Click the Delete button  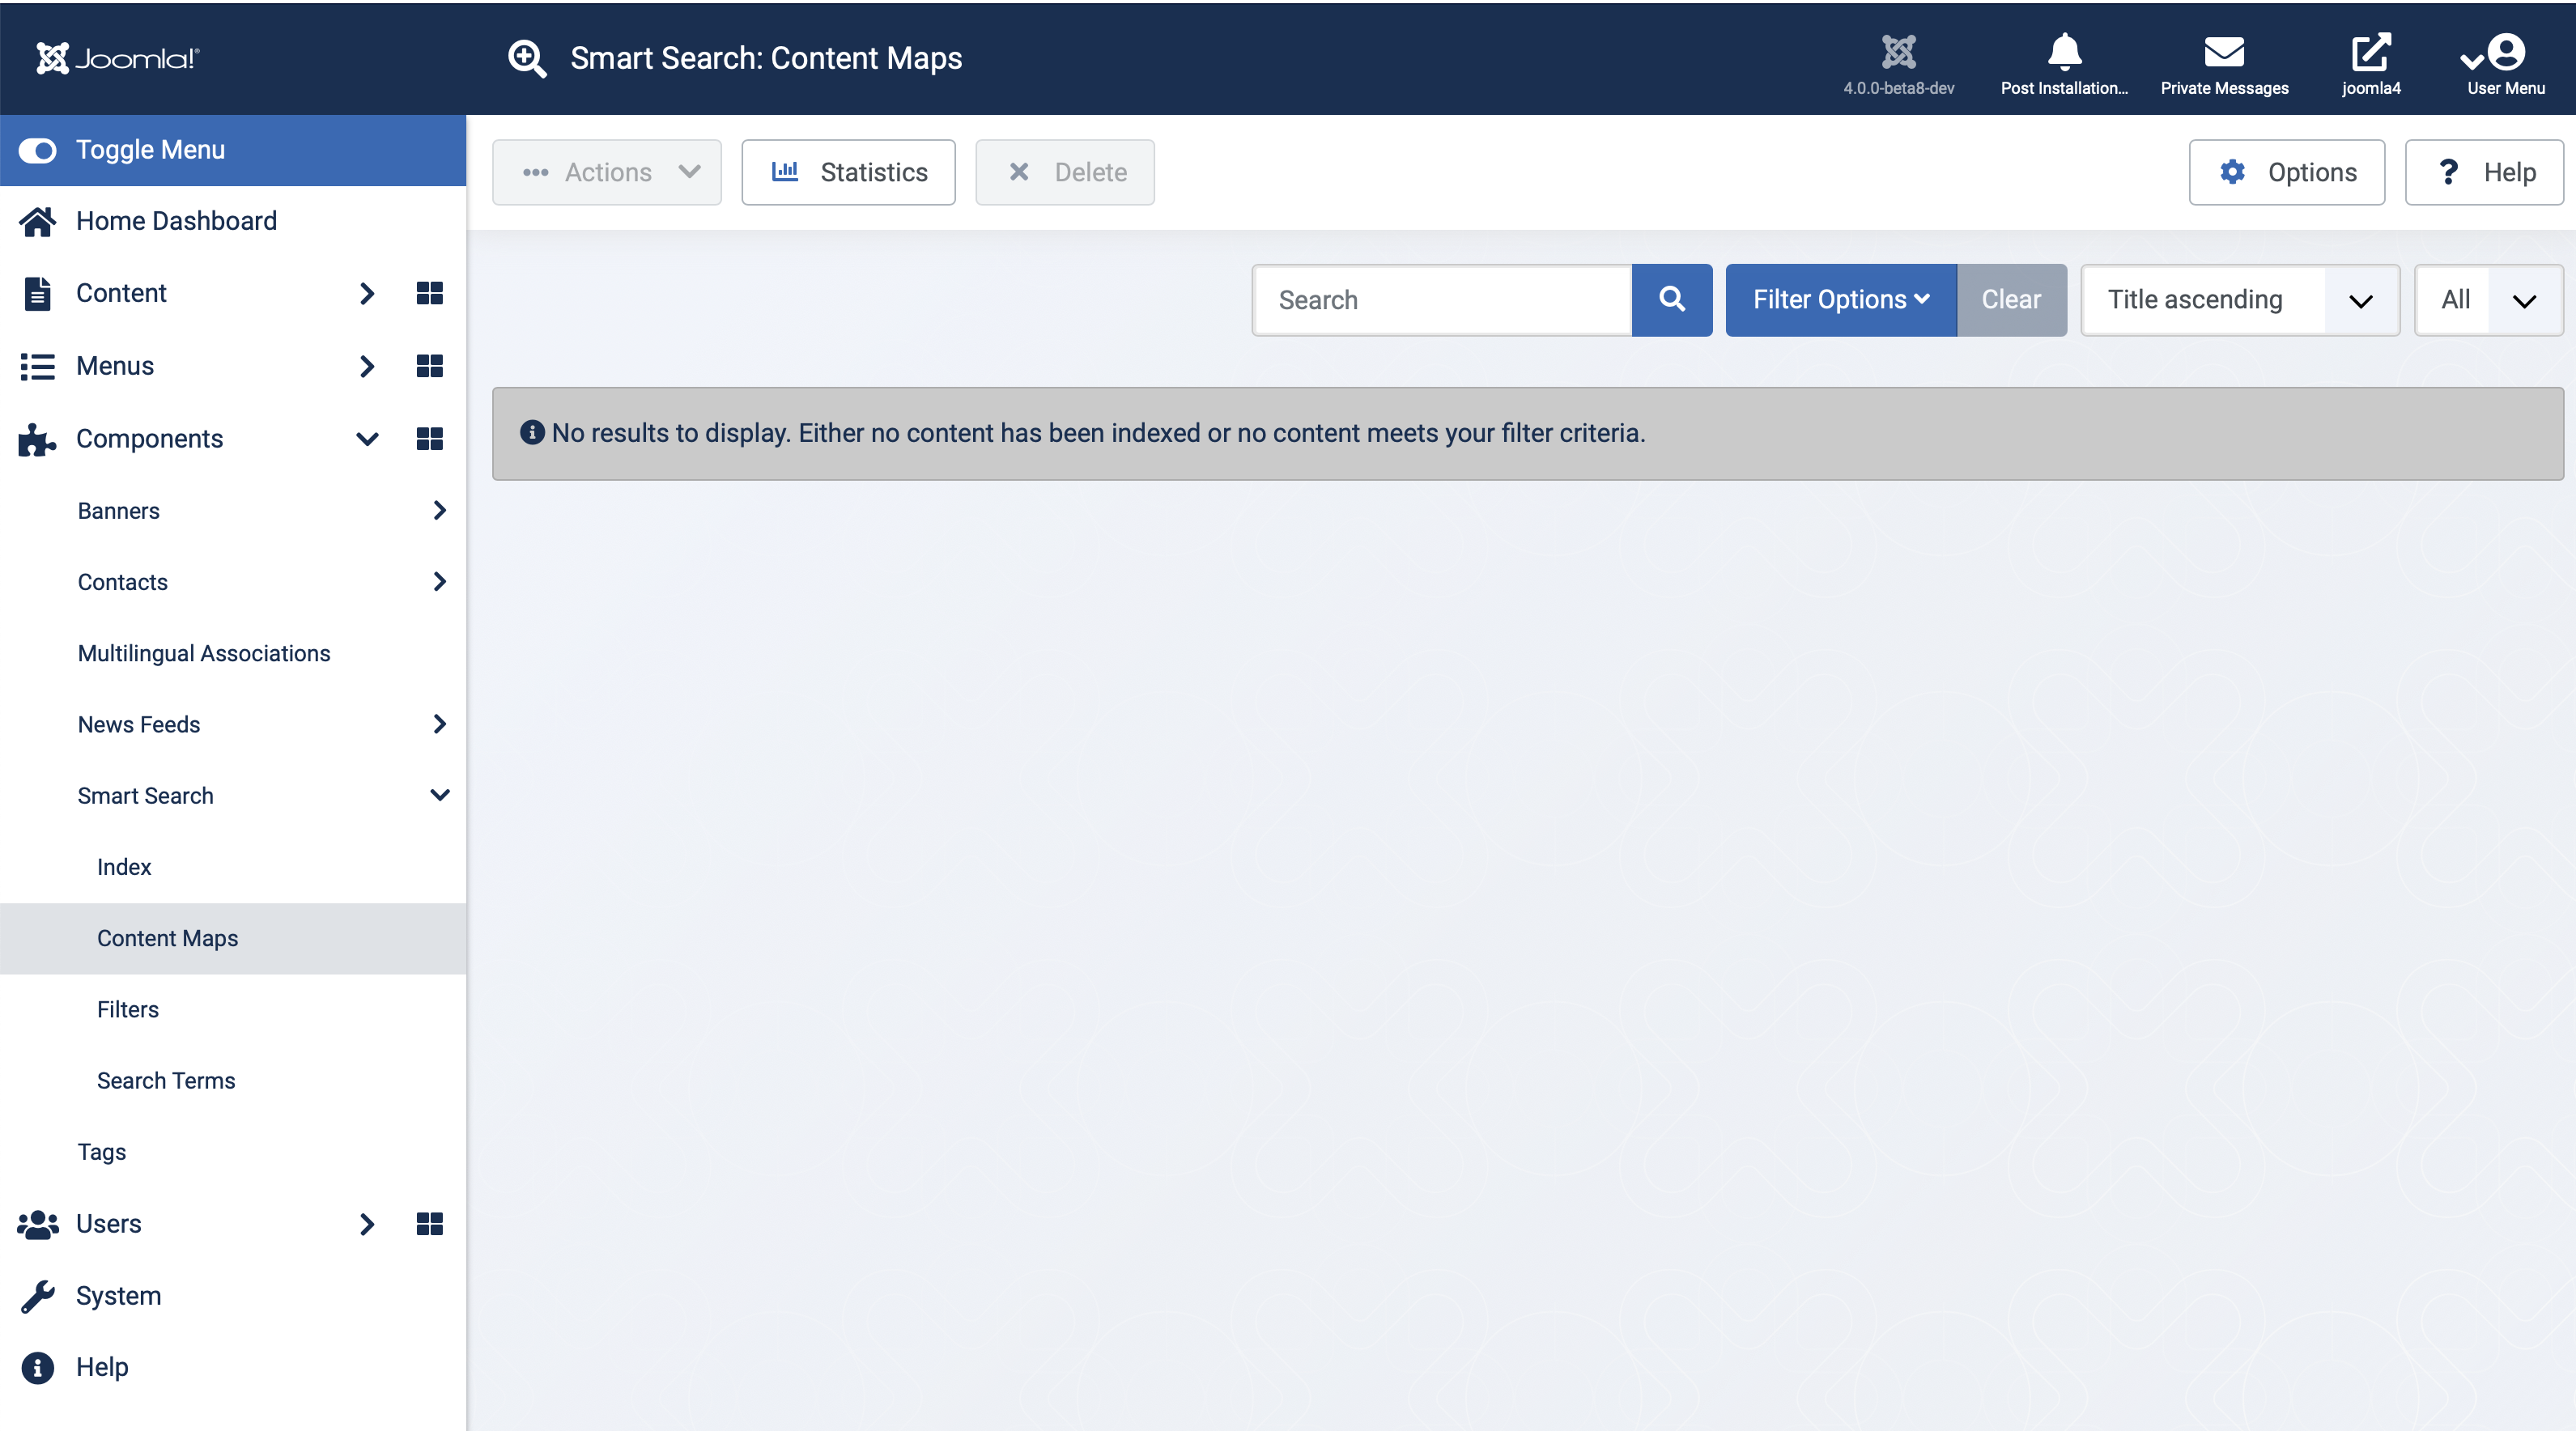(1065, 172)
